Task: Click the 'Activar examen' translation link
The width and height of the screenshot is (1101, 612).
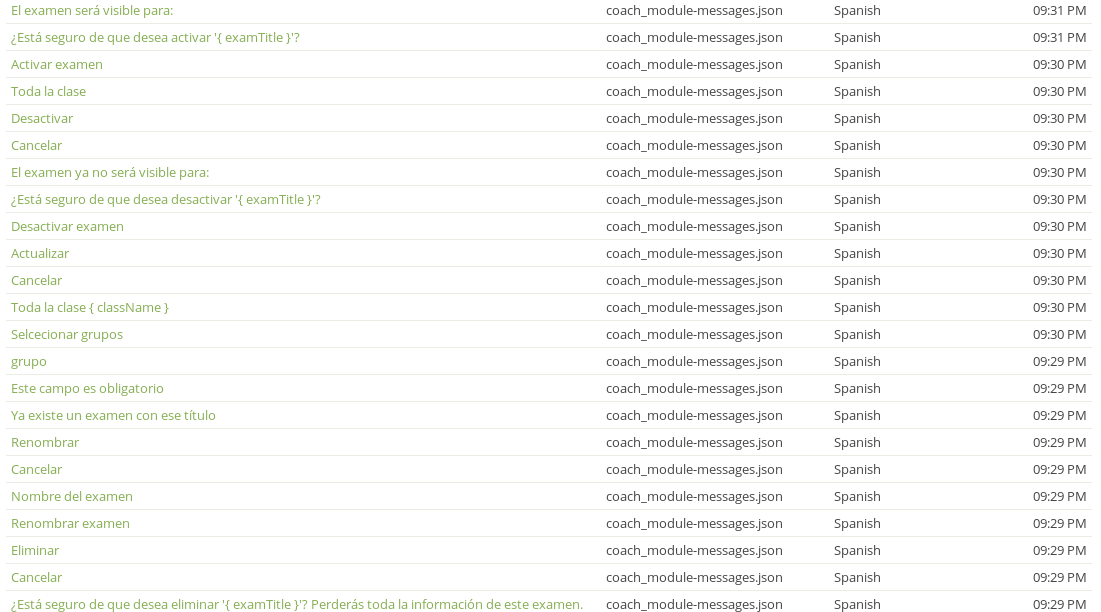Action: [57, 65]
